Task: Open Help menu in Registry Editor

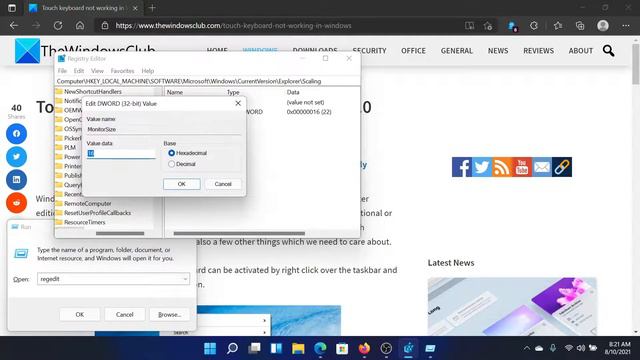Action: coord(148,71)
